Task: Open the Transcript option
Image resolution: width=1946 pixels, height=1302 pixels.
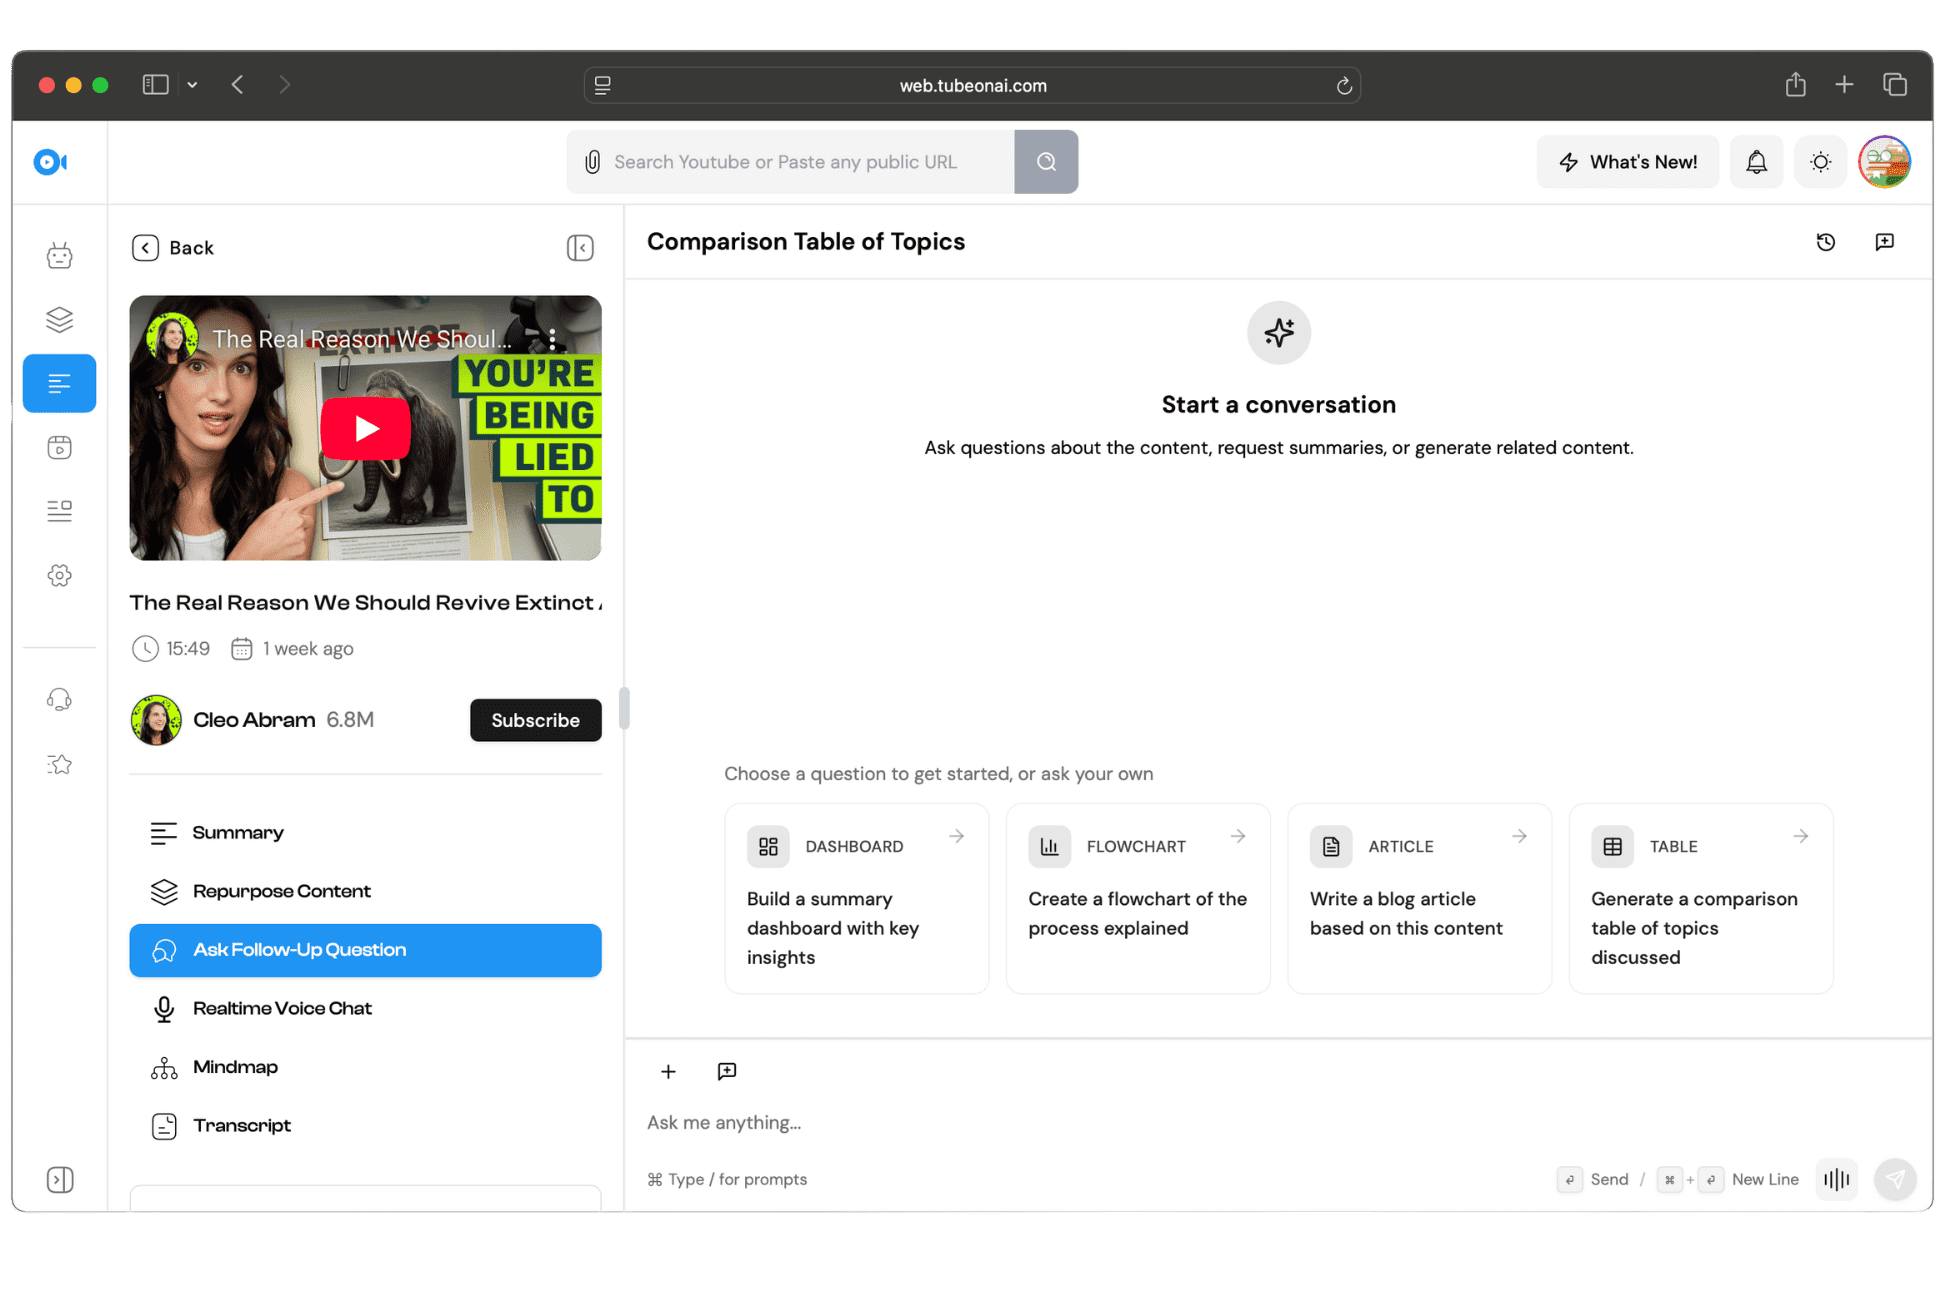Action: coord(365,1125)
